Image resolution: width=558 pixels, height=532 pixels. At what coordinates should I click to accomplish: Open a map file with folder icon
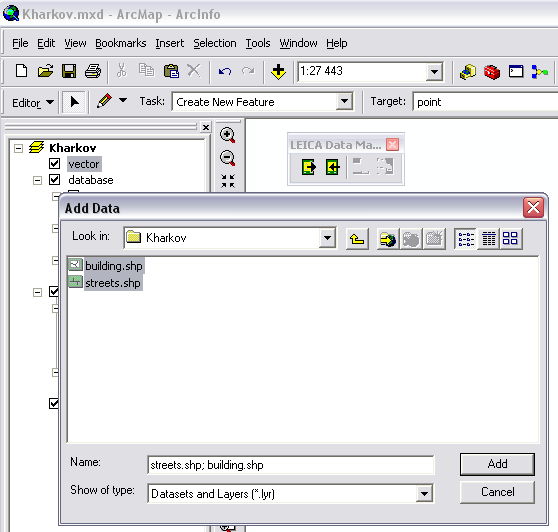coord(45,71)
